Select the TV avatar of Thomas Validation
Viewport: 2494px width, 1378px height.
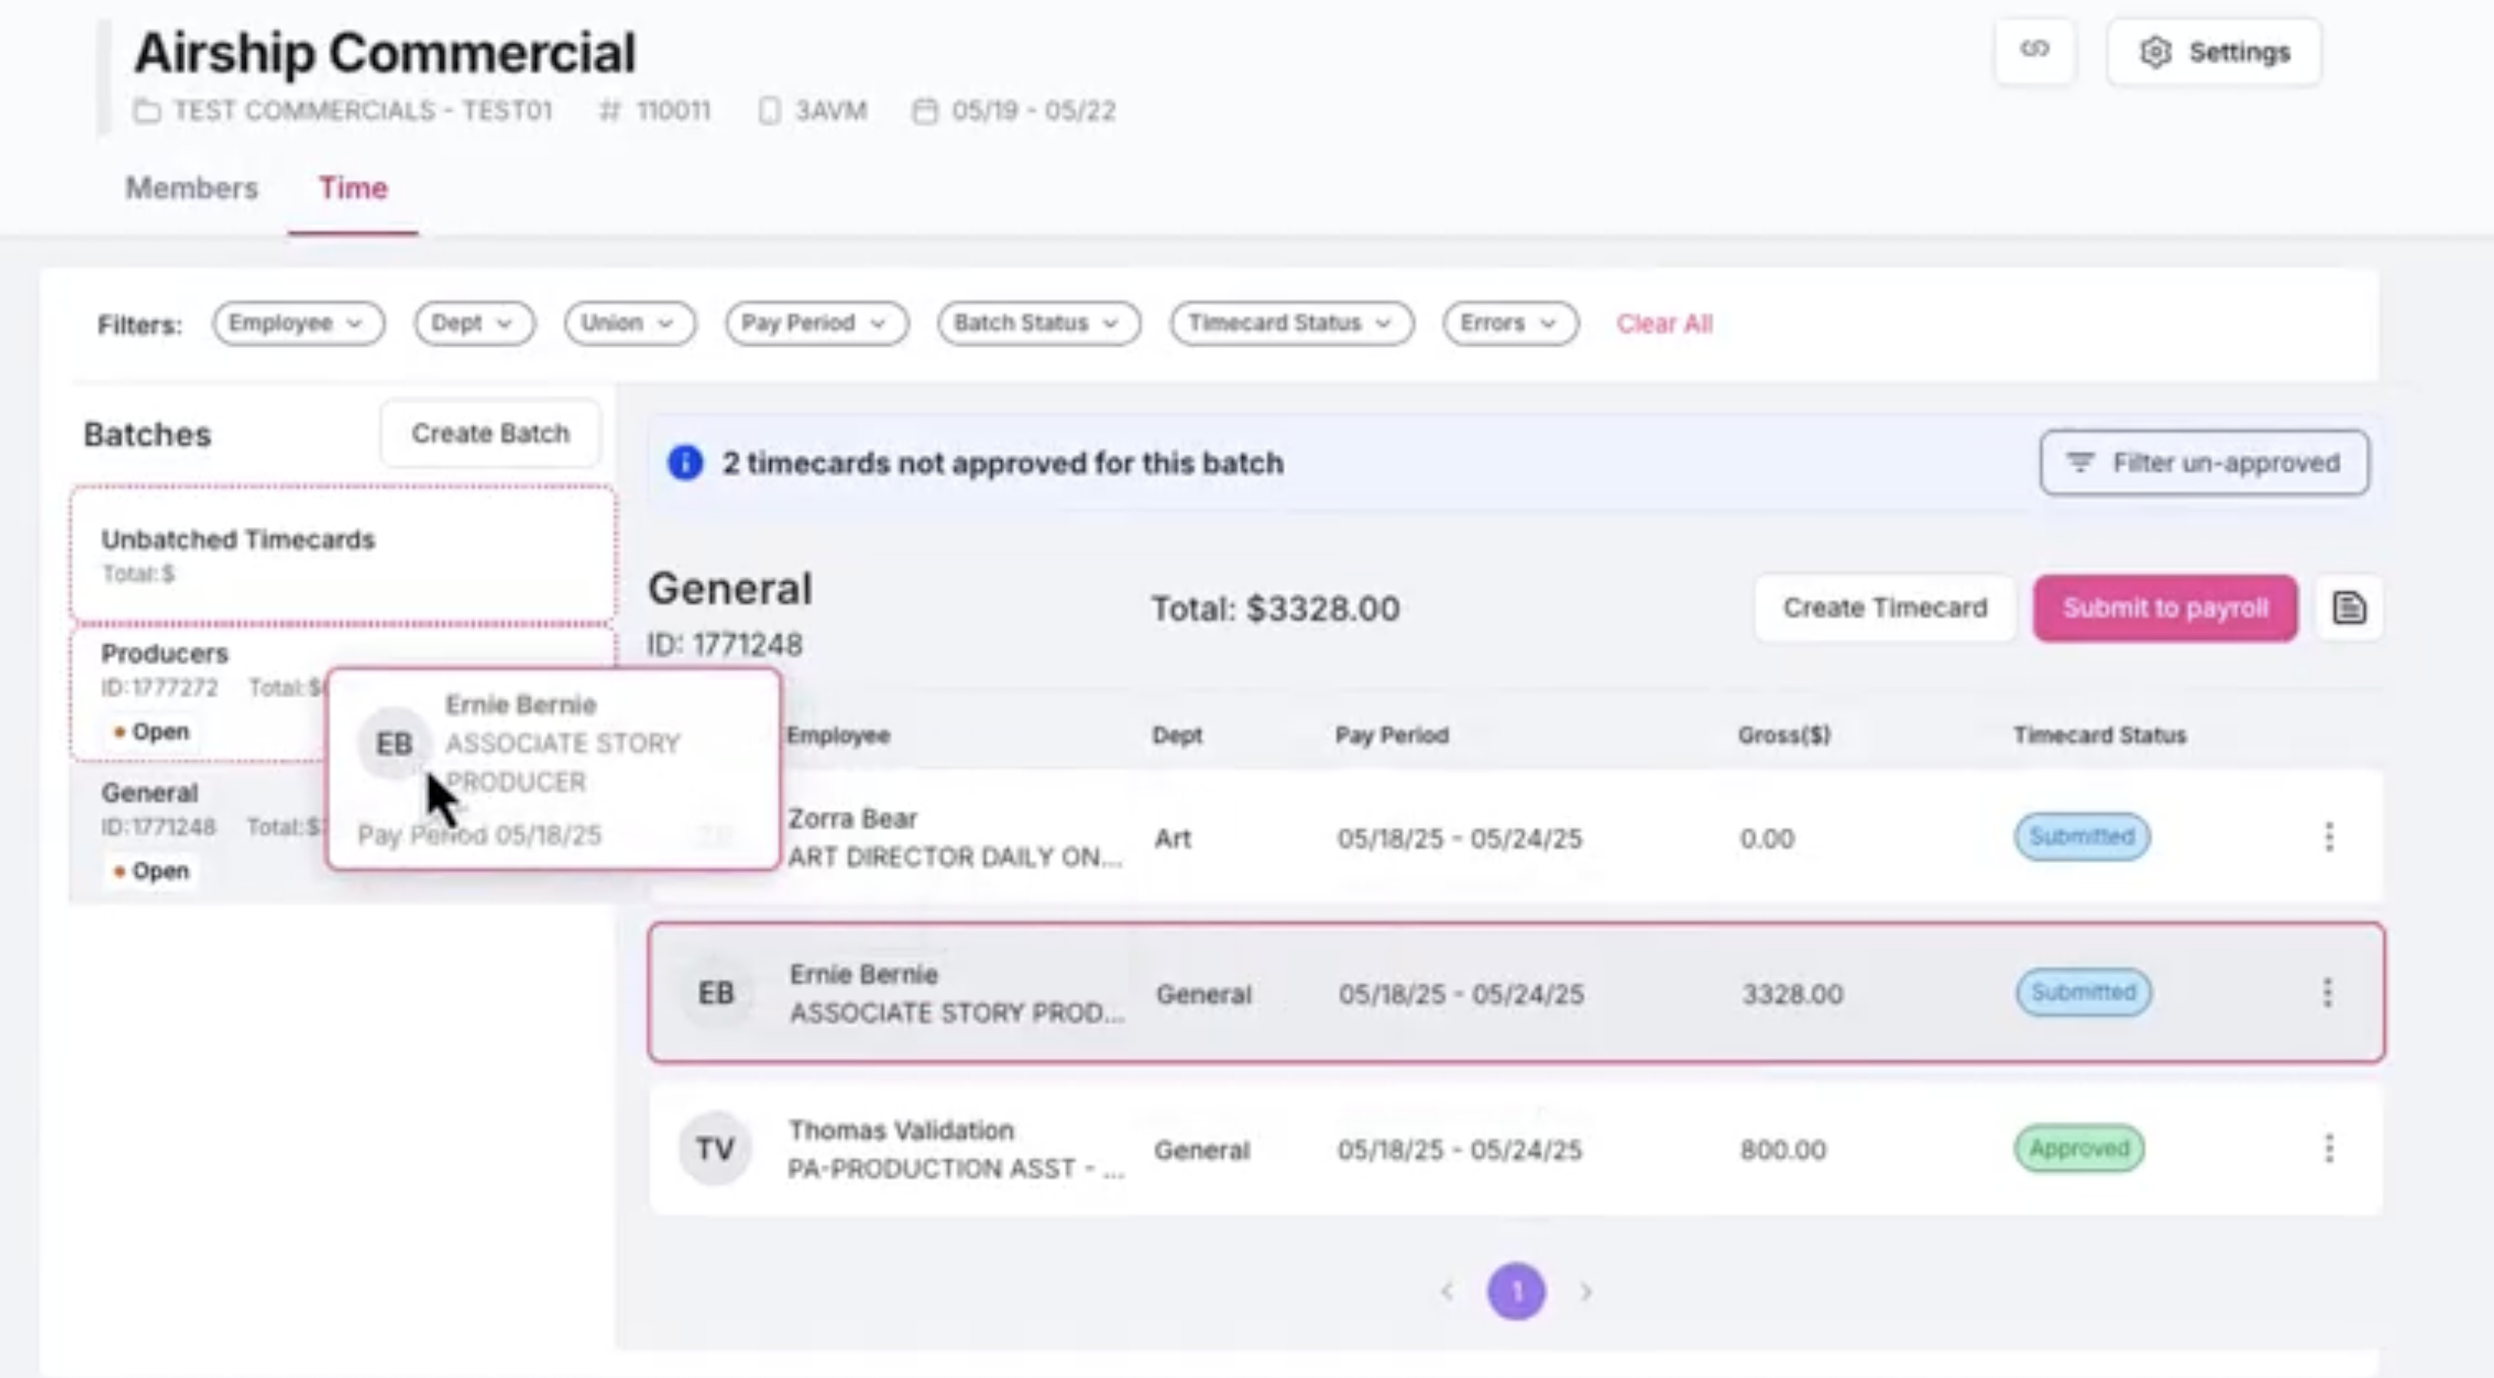coord(715,1149)
